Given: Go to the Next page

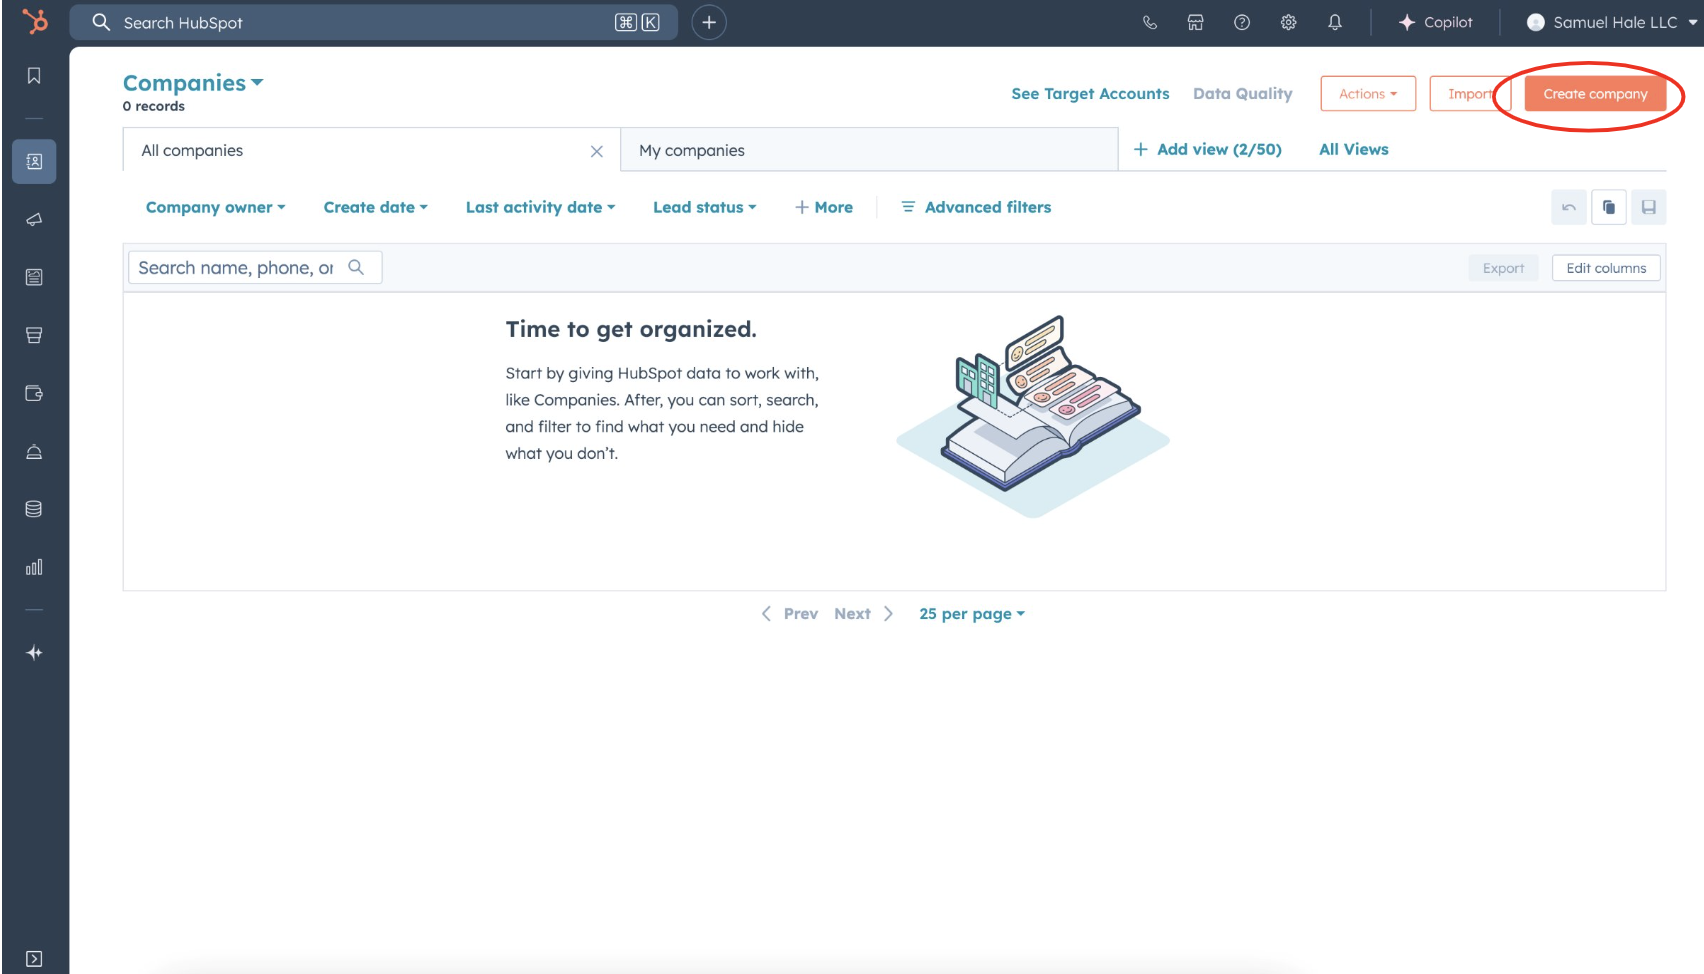Looking at the screenshot, I should click(864, 614).
